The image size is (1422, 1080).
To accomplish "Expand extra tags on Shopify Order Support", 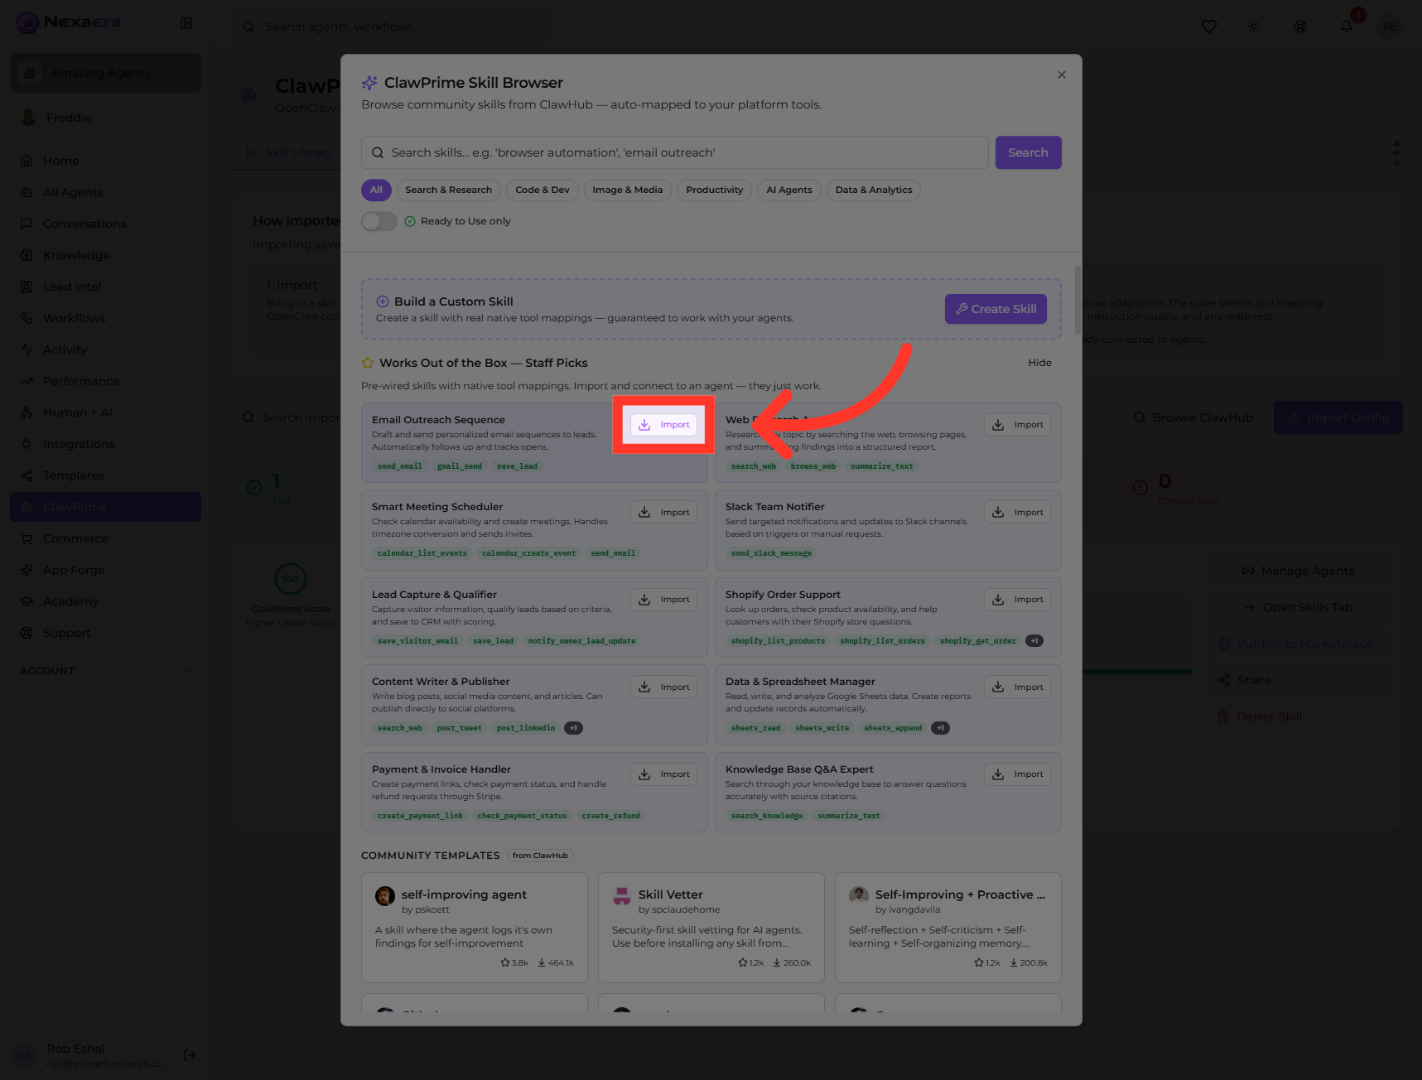I will (1035, 641).
